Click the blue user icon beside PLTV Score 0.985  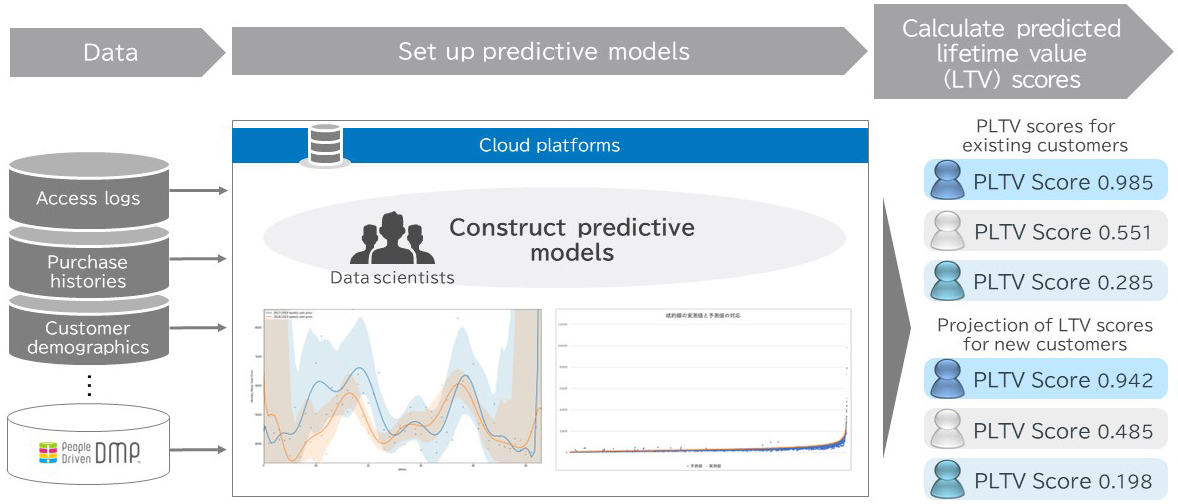coord(947,182)
